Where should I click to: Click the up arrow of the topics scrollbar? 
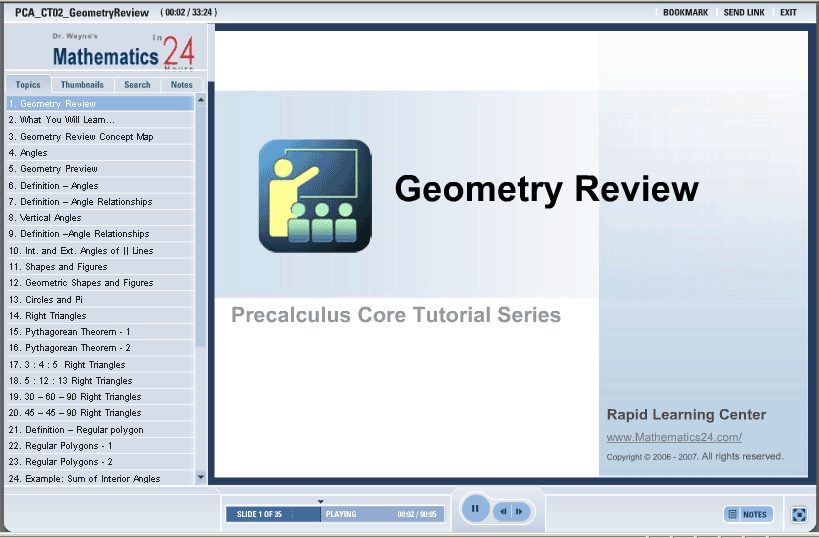pyautogui.click(x=201, y=100)
